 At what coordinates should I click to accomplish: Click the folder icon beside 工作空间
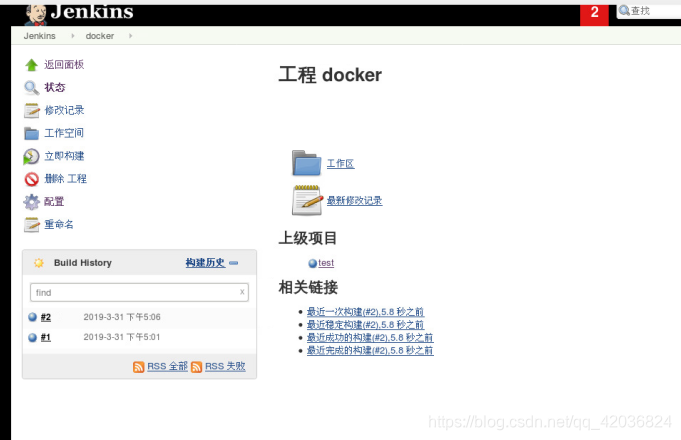coord(31,133)
